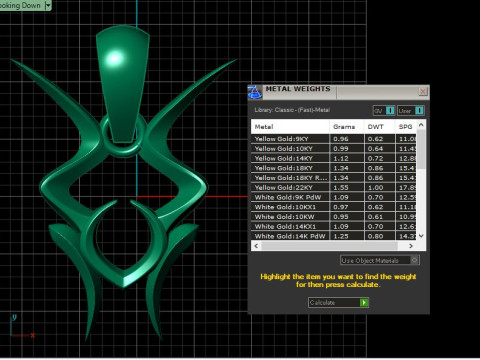Viewport: 480px width, 360px height.
Task: Select the White Gold:14K PdW row
Action: click(333, 236)
